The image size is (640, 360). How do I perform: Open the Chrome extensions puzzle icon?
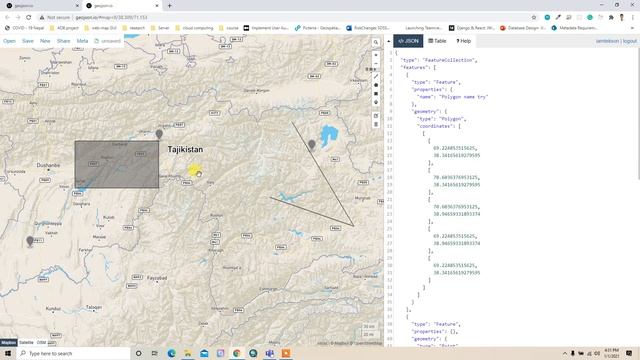[x=611, y=18]
